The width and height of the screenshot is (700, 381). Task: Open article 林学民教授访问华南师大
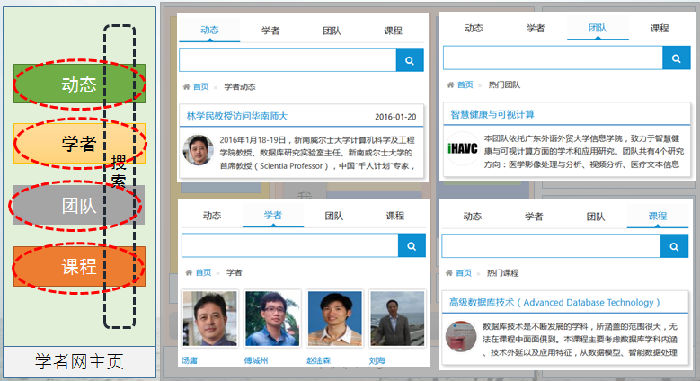click(237, 116)
